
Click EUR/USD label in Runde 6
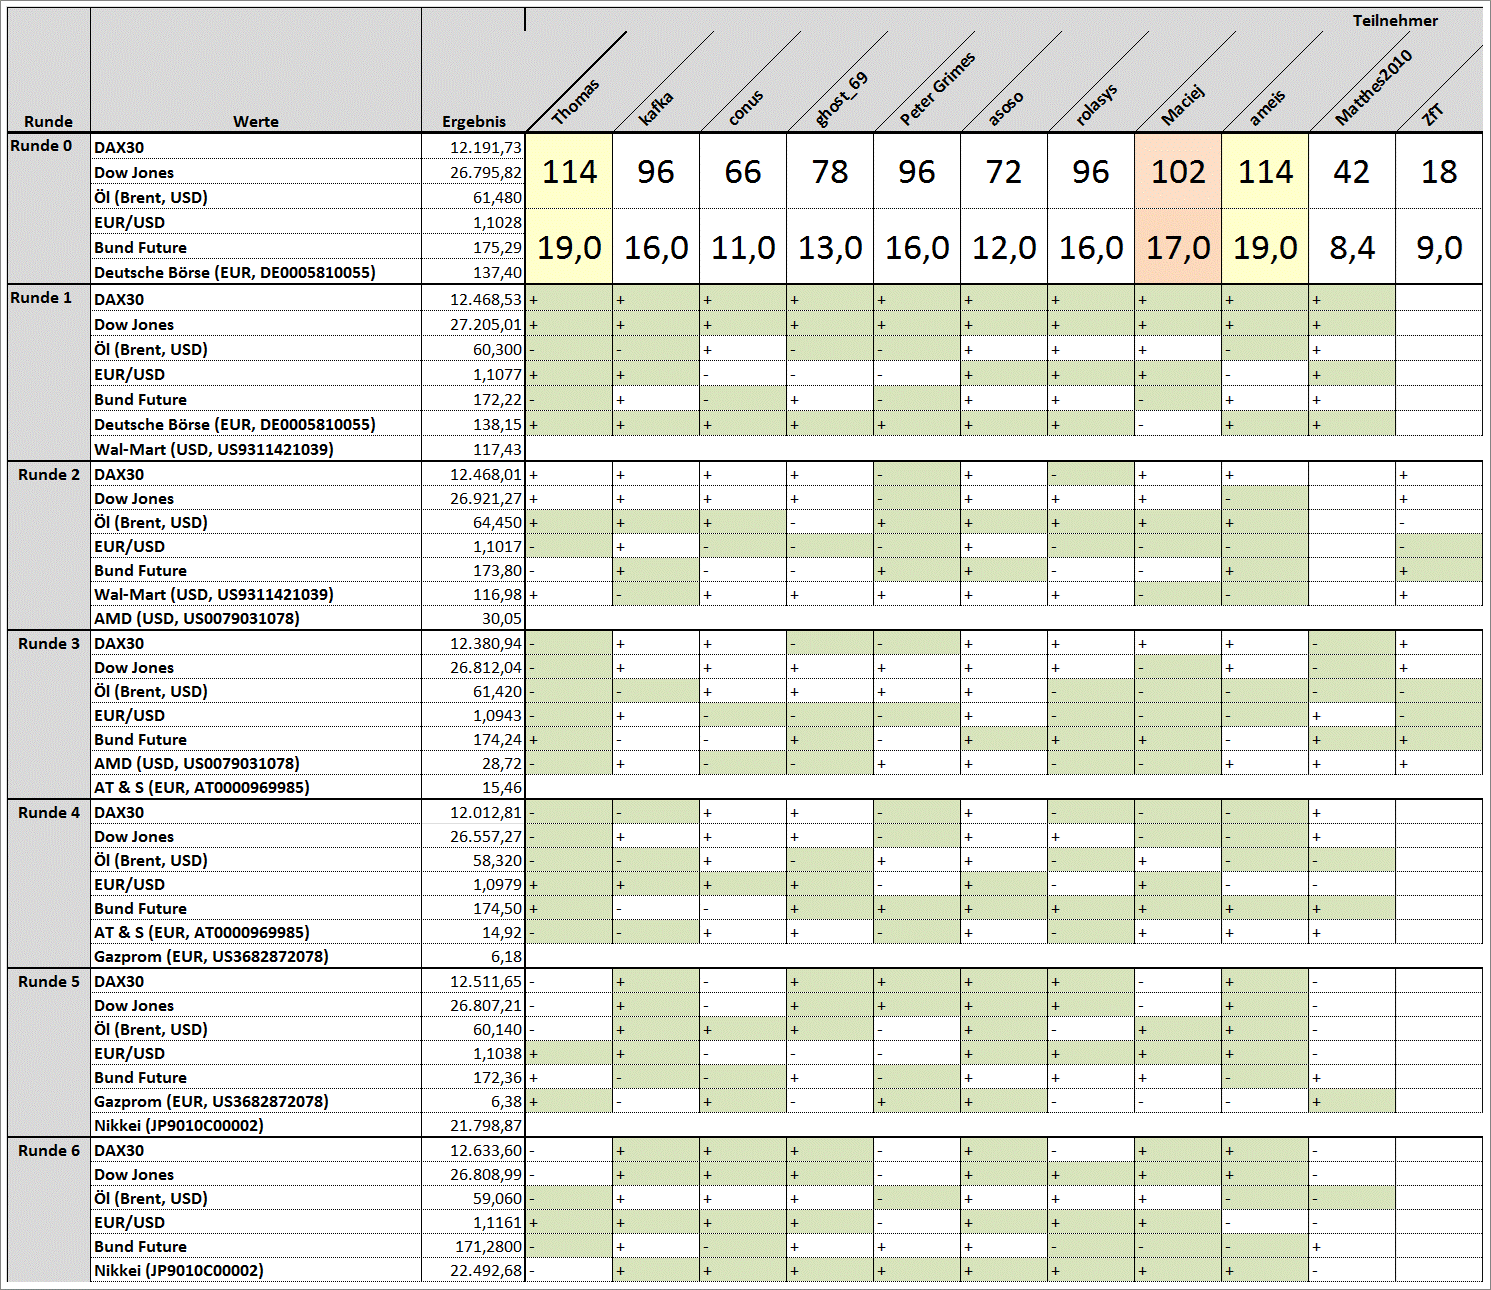pos(129,1222)
